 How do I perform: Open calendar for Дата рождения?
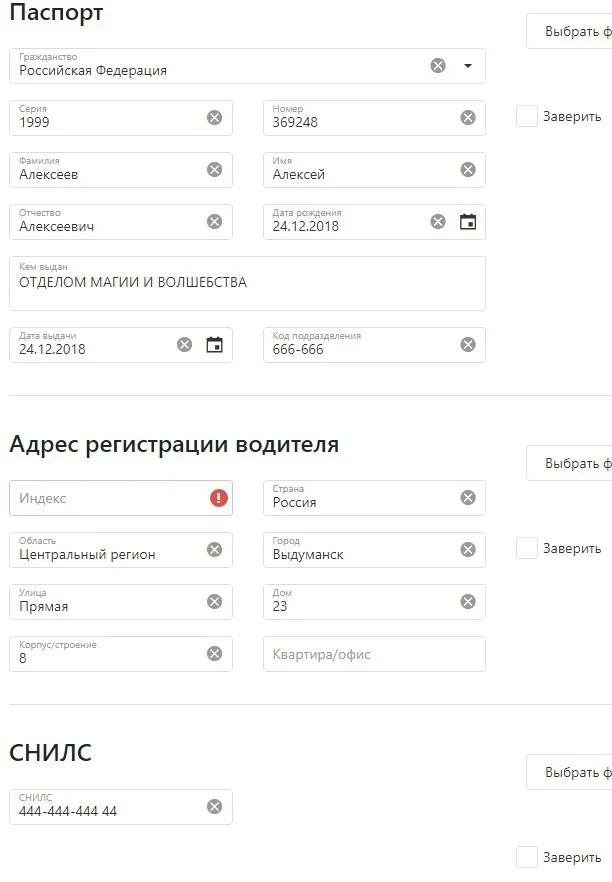(x=468, y=222)
